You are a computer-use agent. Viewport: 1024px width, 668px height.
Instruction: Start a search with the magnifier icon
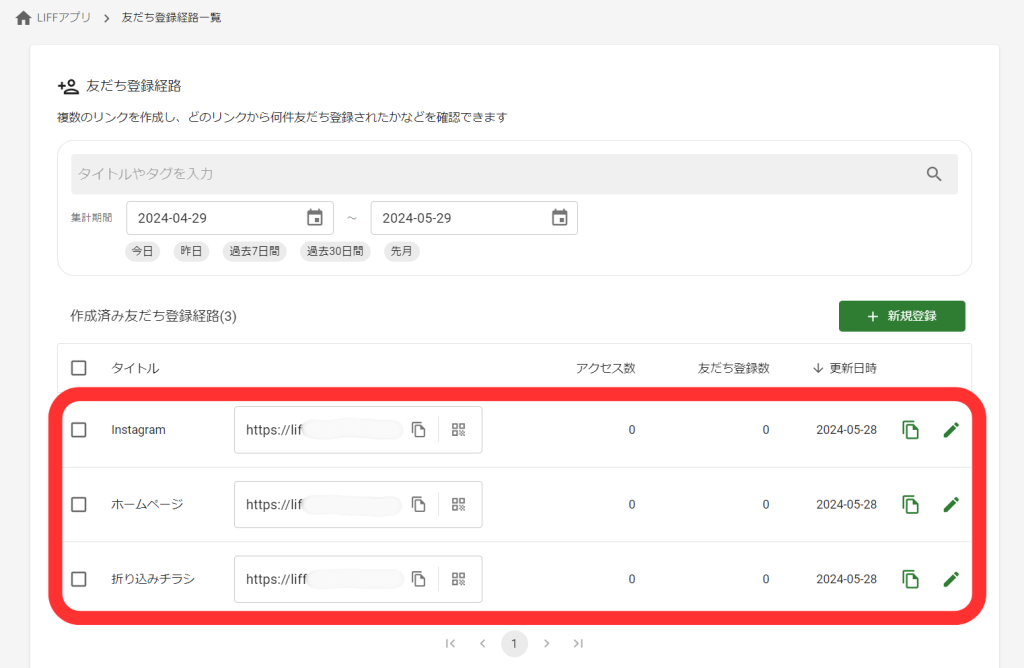click(x=934, y=173)
